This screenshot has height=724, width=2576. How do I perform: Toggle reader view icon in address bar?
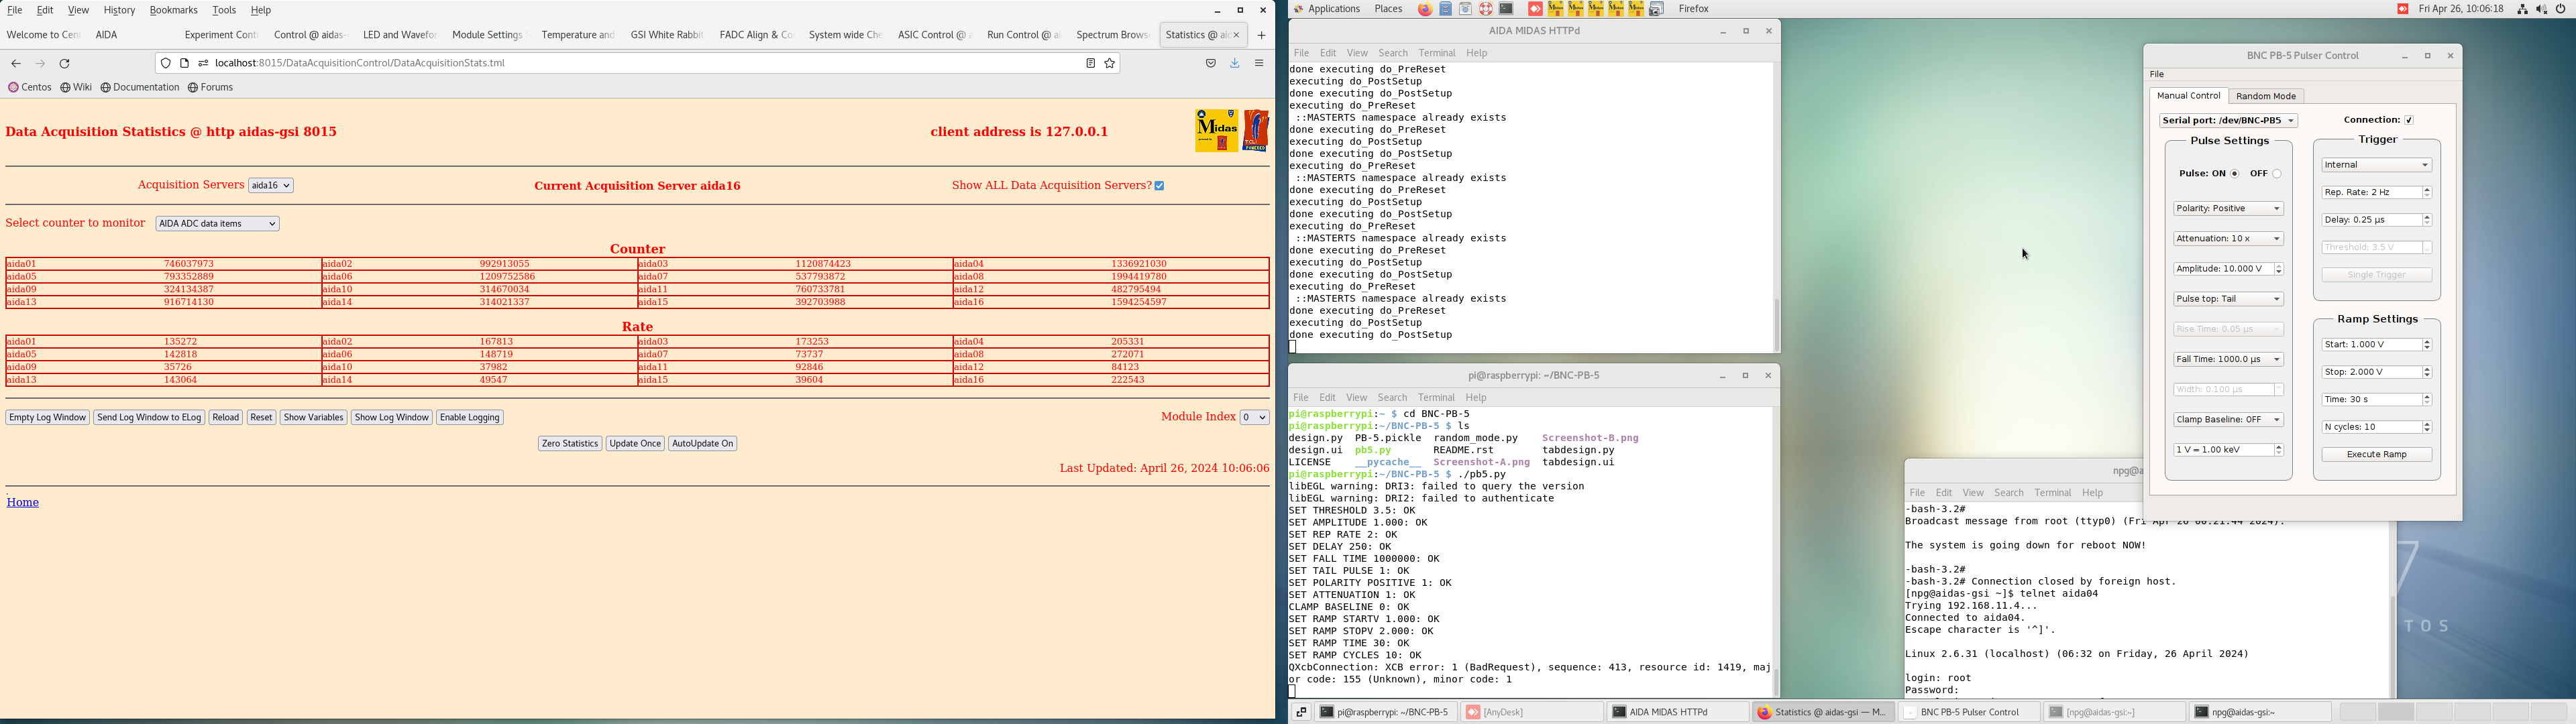pyautogui.click(x=1090, y=64)
